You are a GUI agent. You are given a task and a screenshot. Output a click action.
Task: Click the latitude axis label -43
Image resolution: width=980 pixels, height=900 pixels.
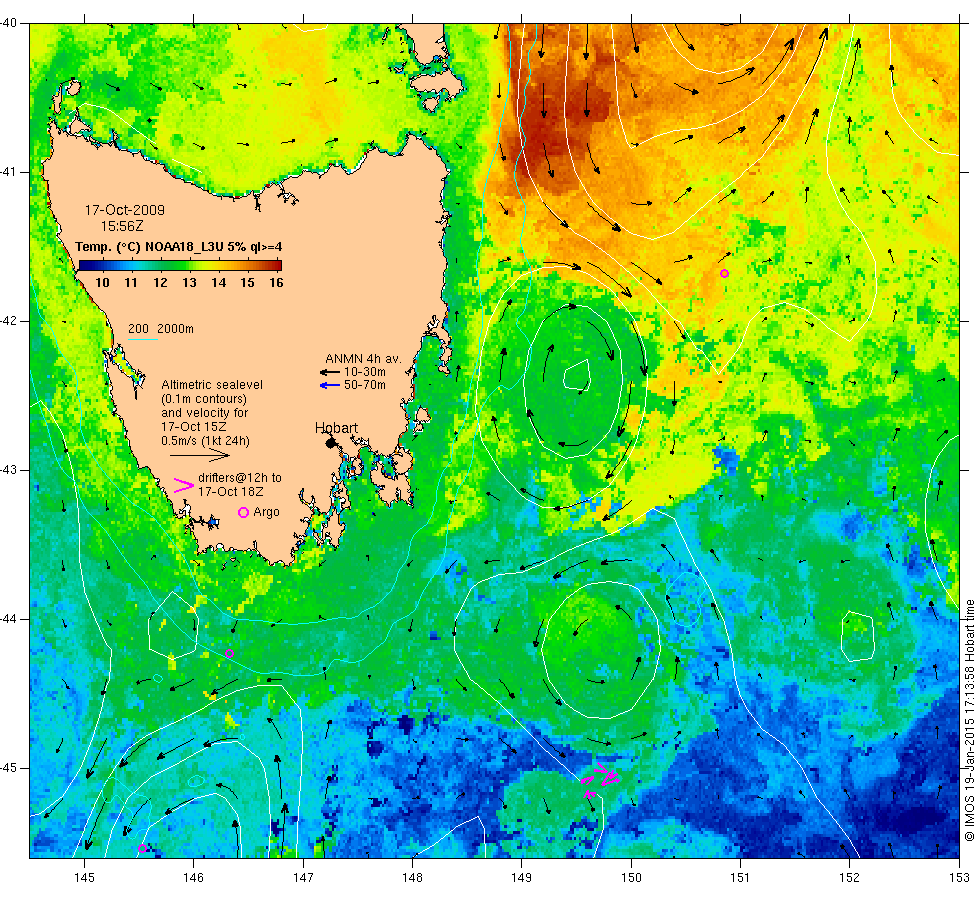[8, 470]
